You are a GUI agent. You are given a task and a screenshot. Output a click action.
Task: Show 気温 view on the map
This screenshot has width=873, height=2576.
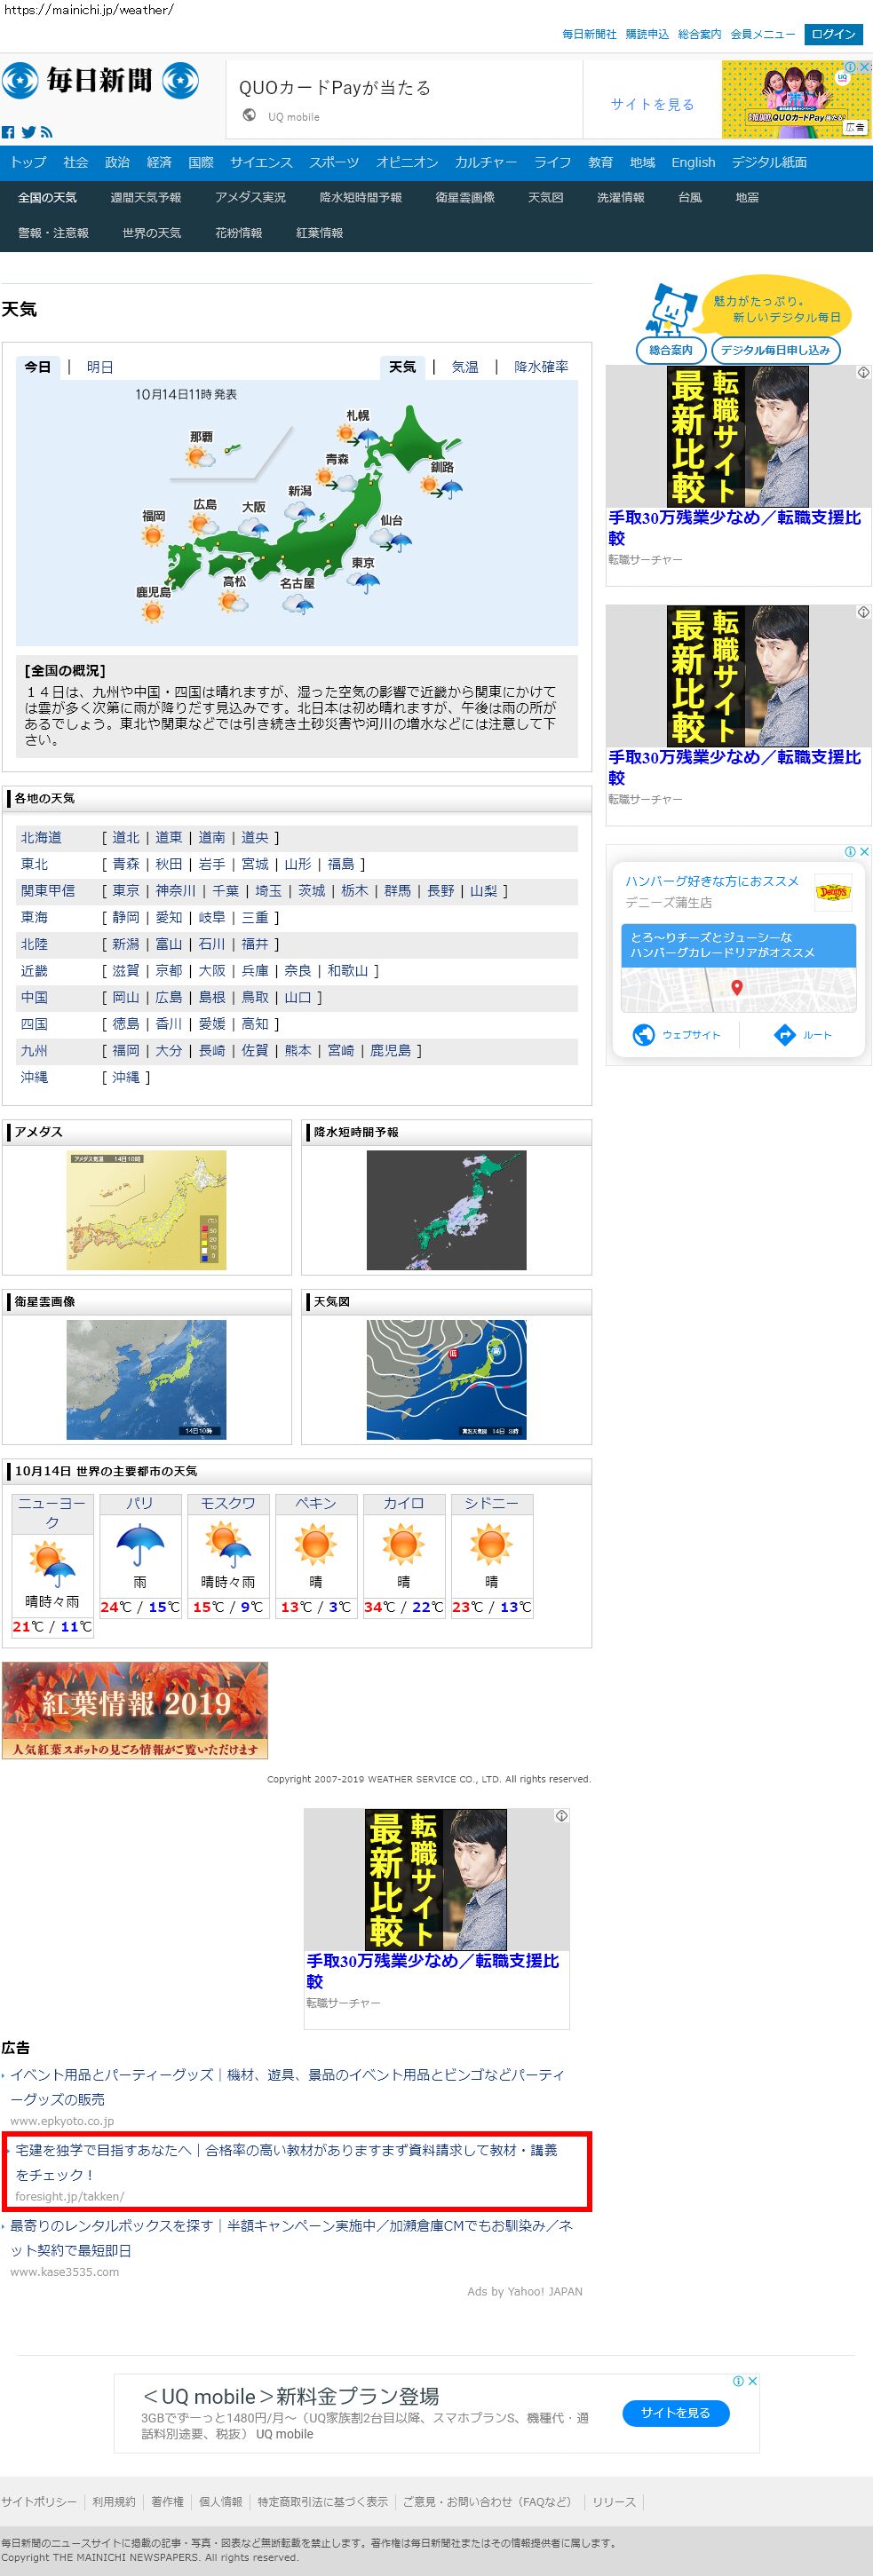(465, 367)
